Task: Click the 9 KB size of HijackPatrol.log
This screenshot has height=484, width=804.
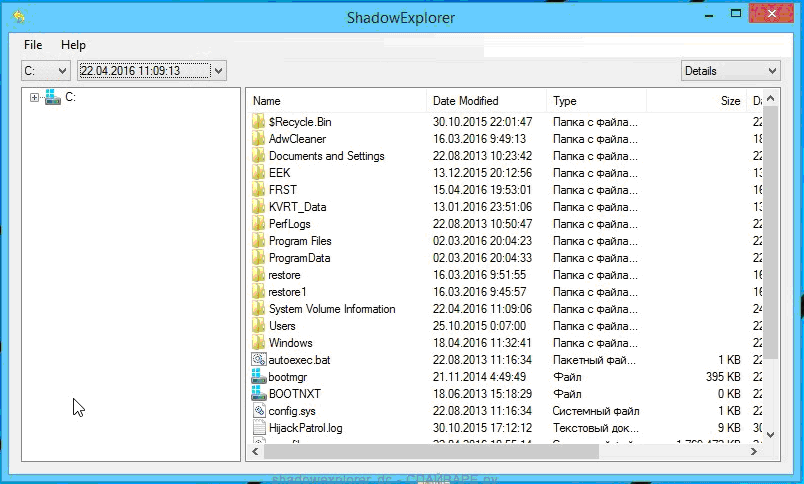Action: tap(729, 428)
